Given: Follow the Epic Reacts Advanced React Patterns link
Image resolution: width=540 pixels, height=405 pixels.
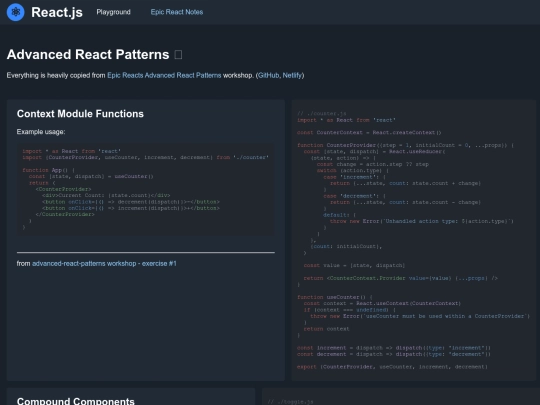Looking at the screenshot, I should pos(164,75).
